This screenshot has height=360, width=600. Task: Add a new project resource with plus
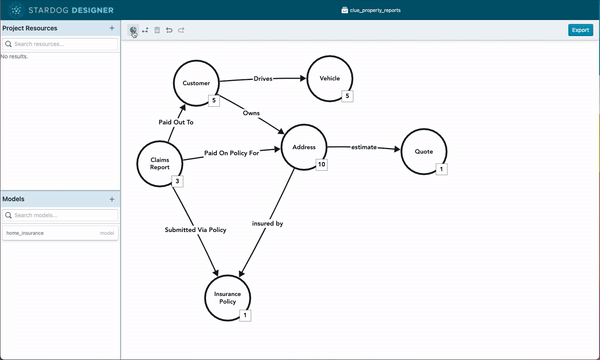coord(112,28)
